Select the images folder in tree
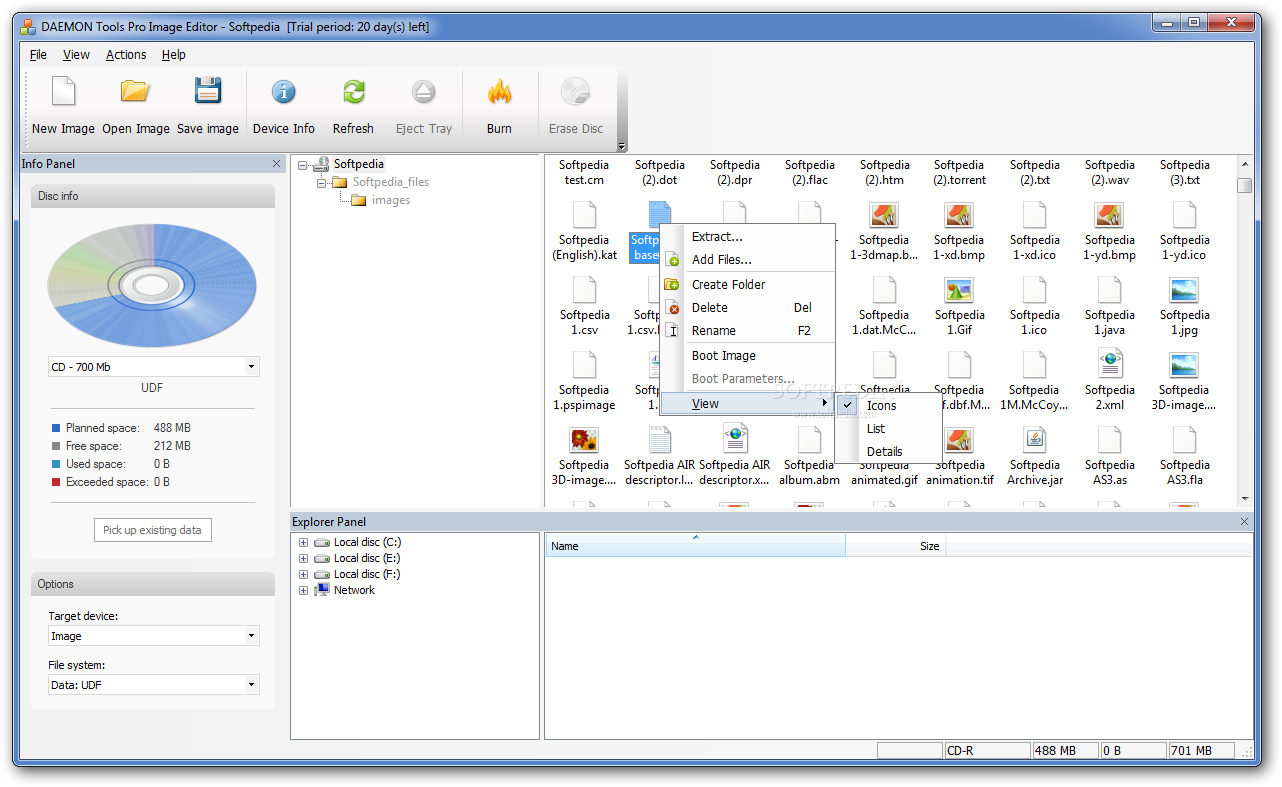1282x787 pixels. tap(380, 200)
